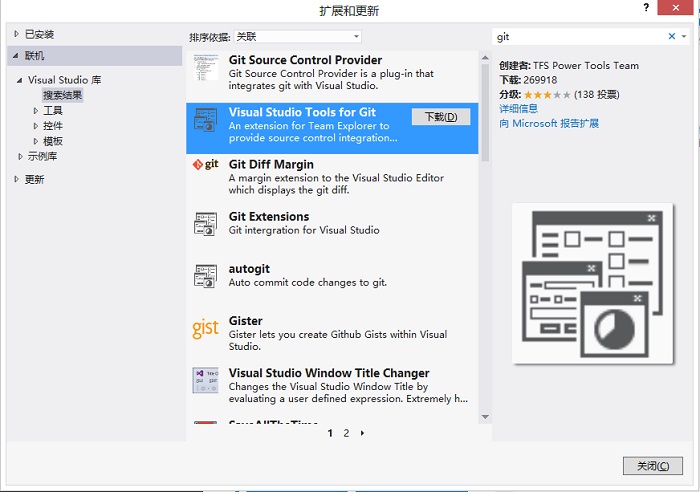Select 搜索结果 in the tree

tap(62, 95)
